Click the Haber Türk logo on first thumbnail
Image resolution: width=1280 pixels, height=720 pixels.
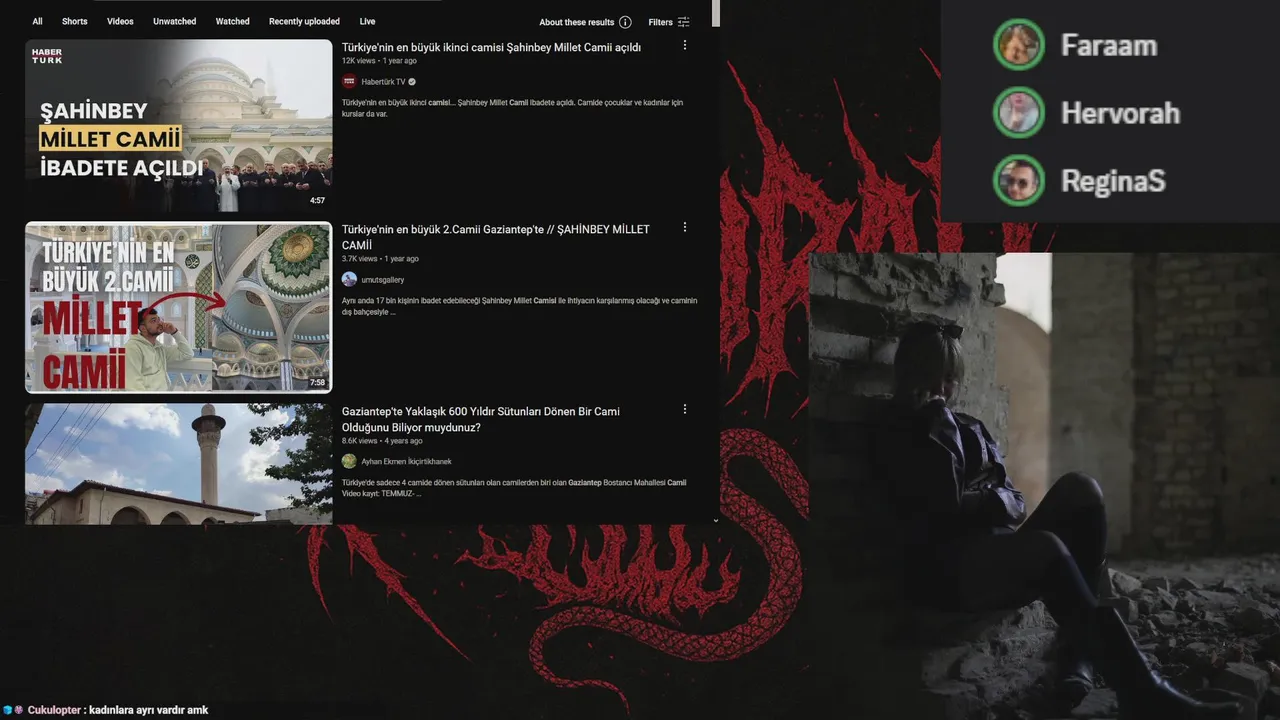47,56
